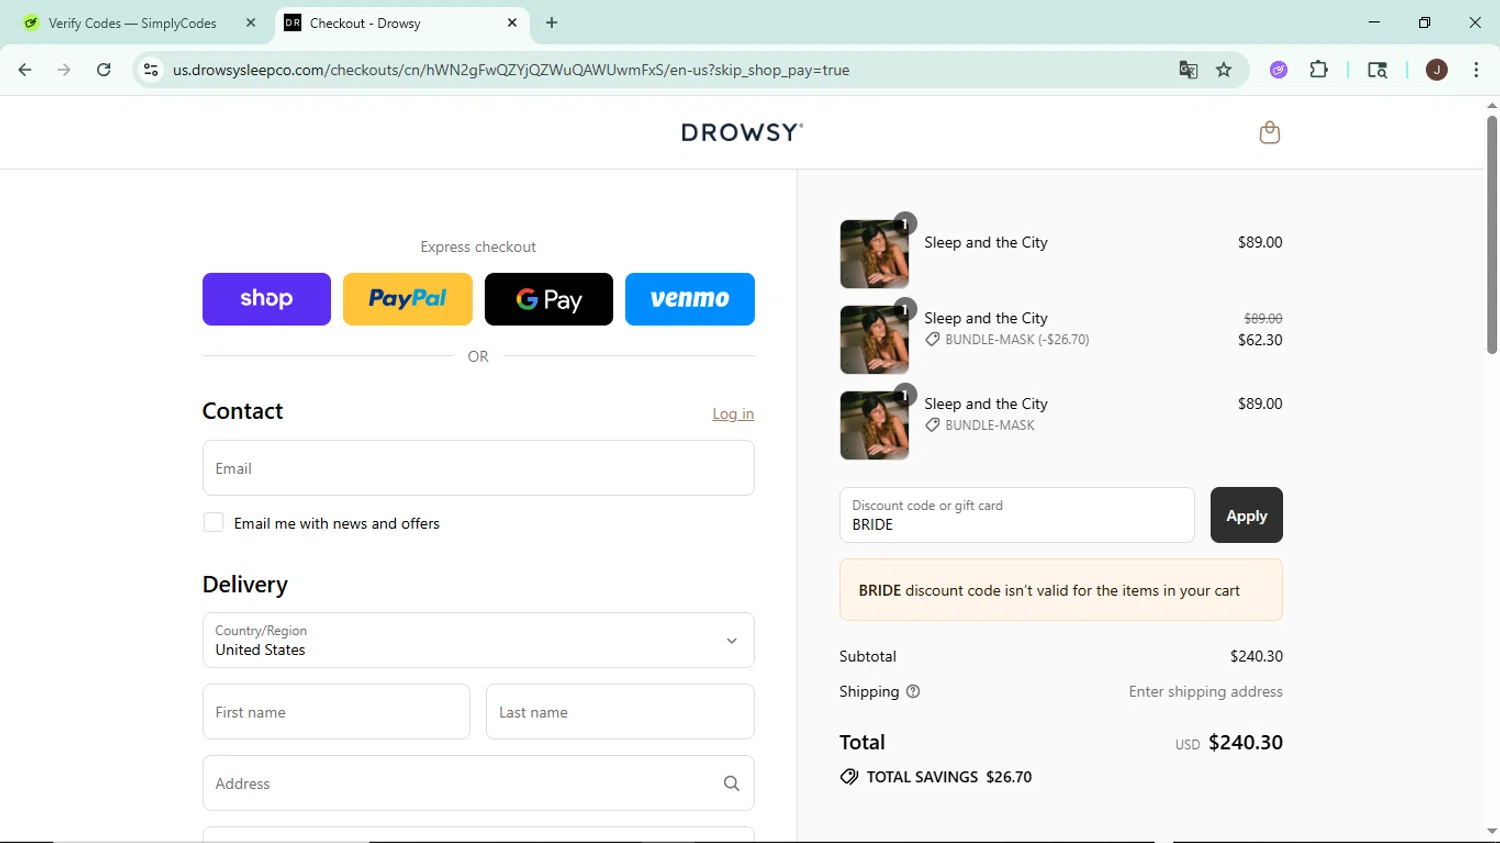Image resolution: width=1500 pixels, height=843 pixels.
Task: Click the browser address bar URL
Action: 511,70
